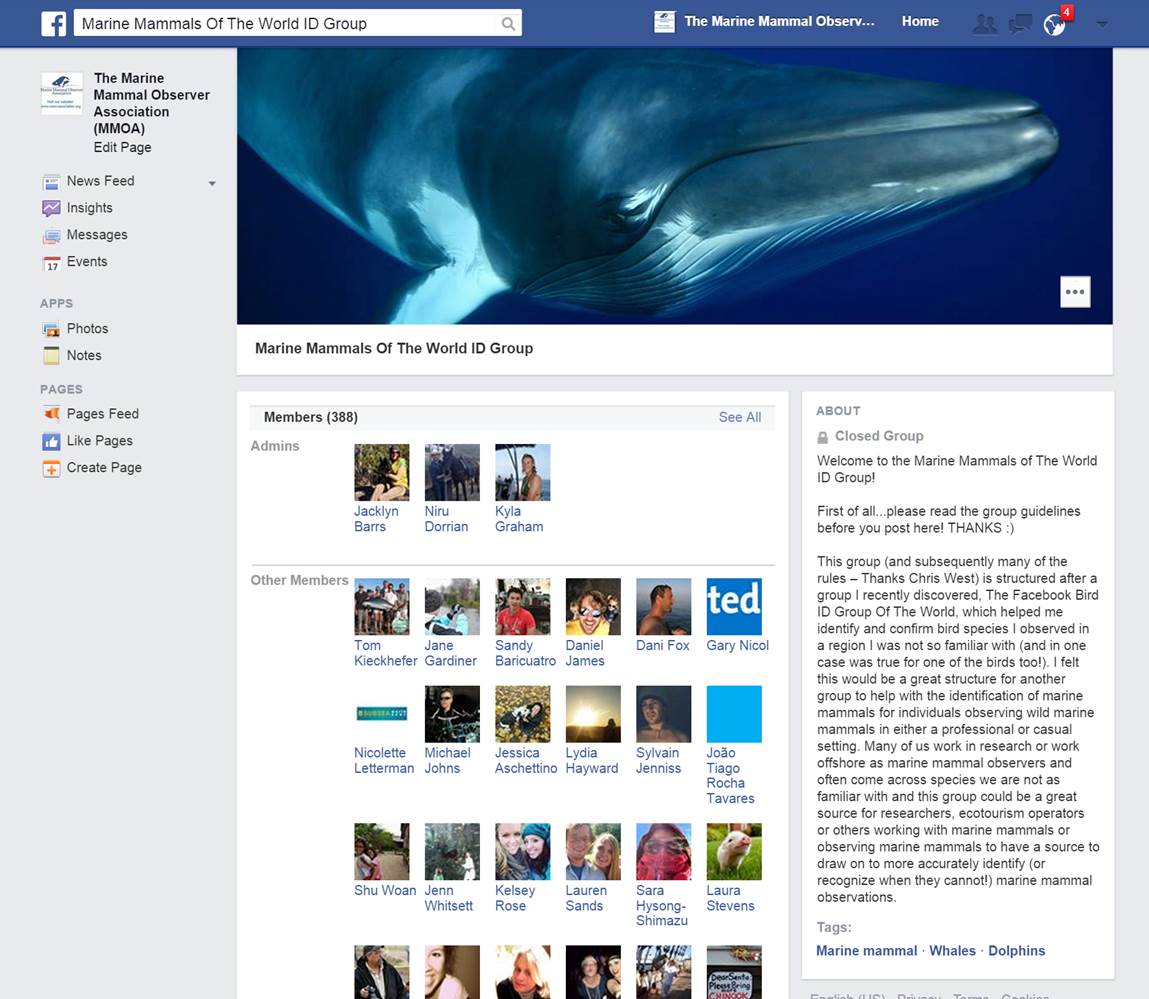Open Tom Kieckhefer's name link
1149x999 pixels.
[x=385, y=653]
